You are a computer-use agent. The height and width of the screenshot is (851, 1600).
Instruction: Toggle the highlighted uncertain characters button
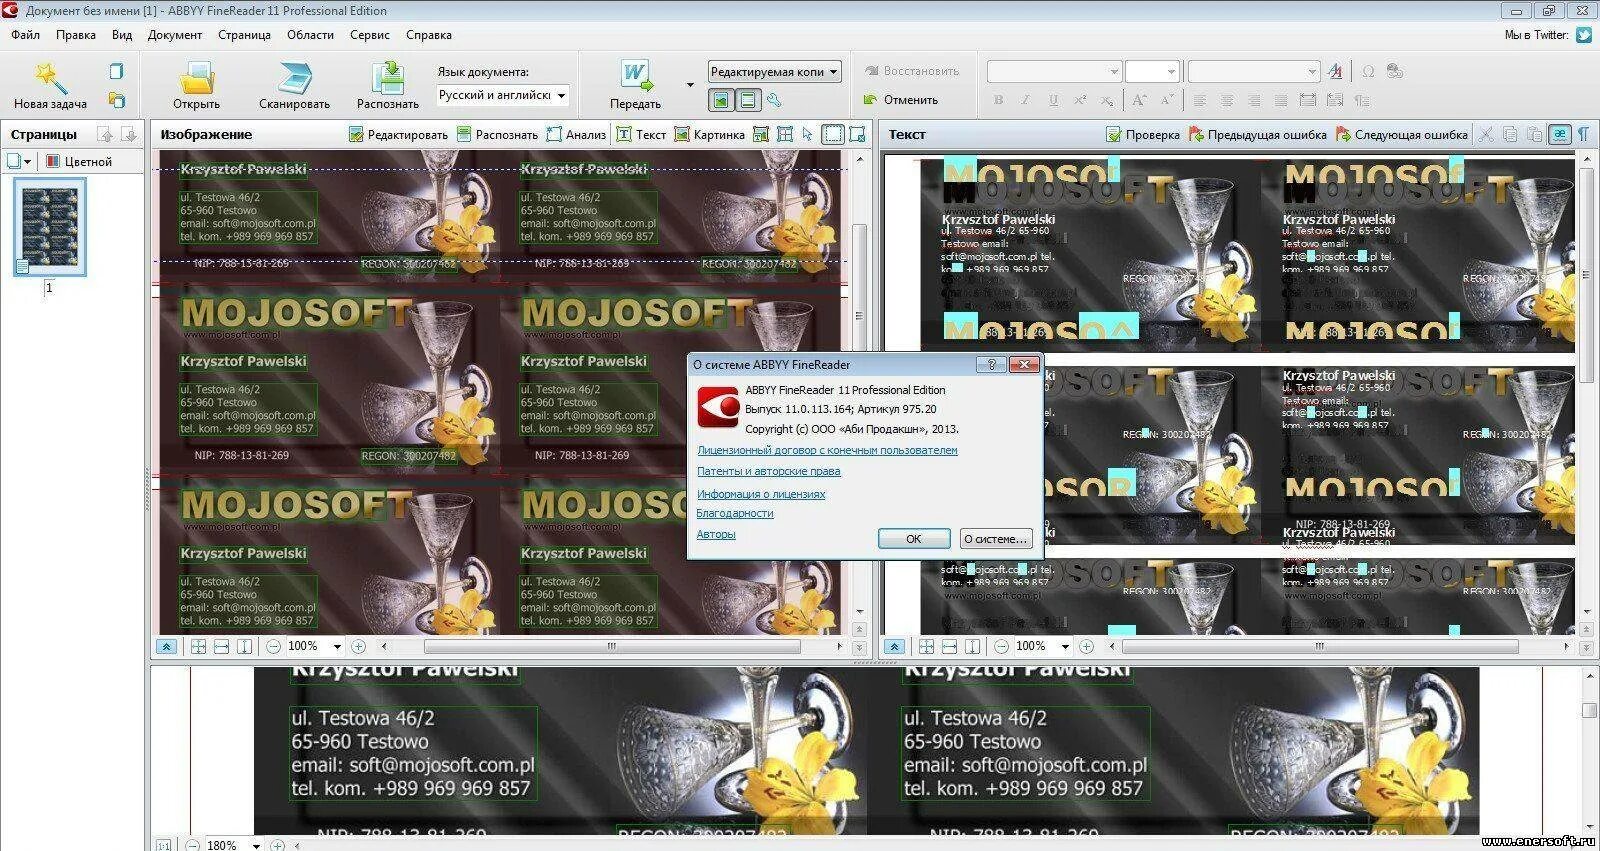click(1559, 134)
